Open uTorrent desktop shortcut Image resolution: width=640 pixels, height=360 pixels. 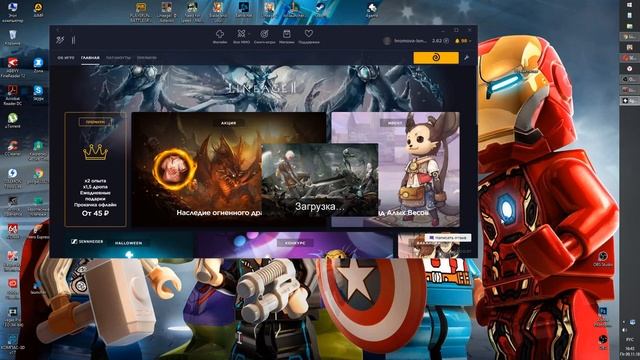tap(12, 120)
